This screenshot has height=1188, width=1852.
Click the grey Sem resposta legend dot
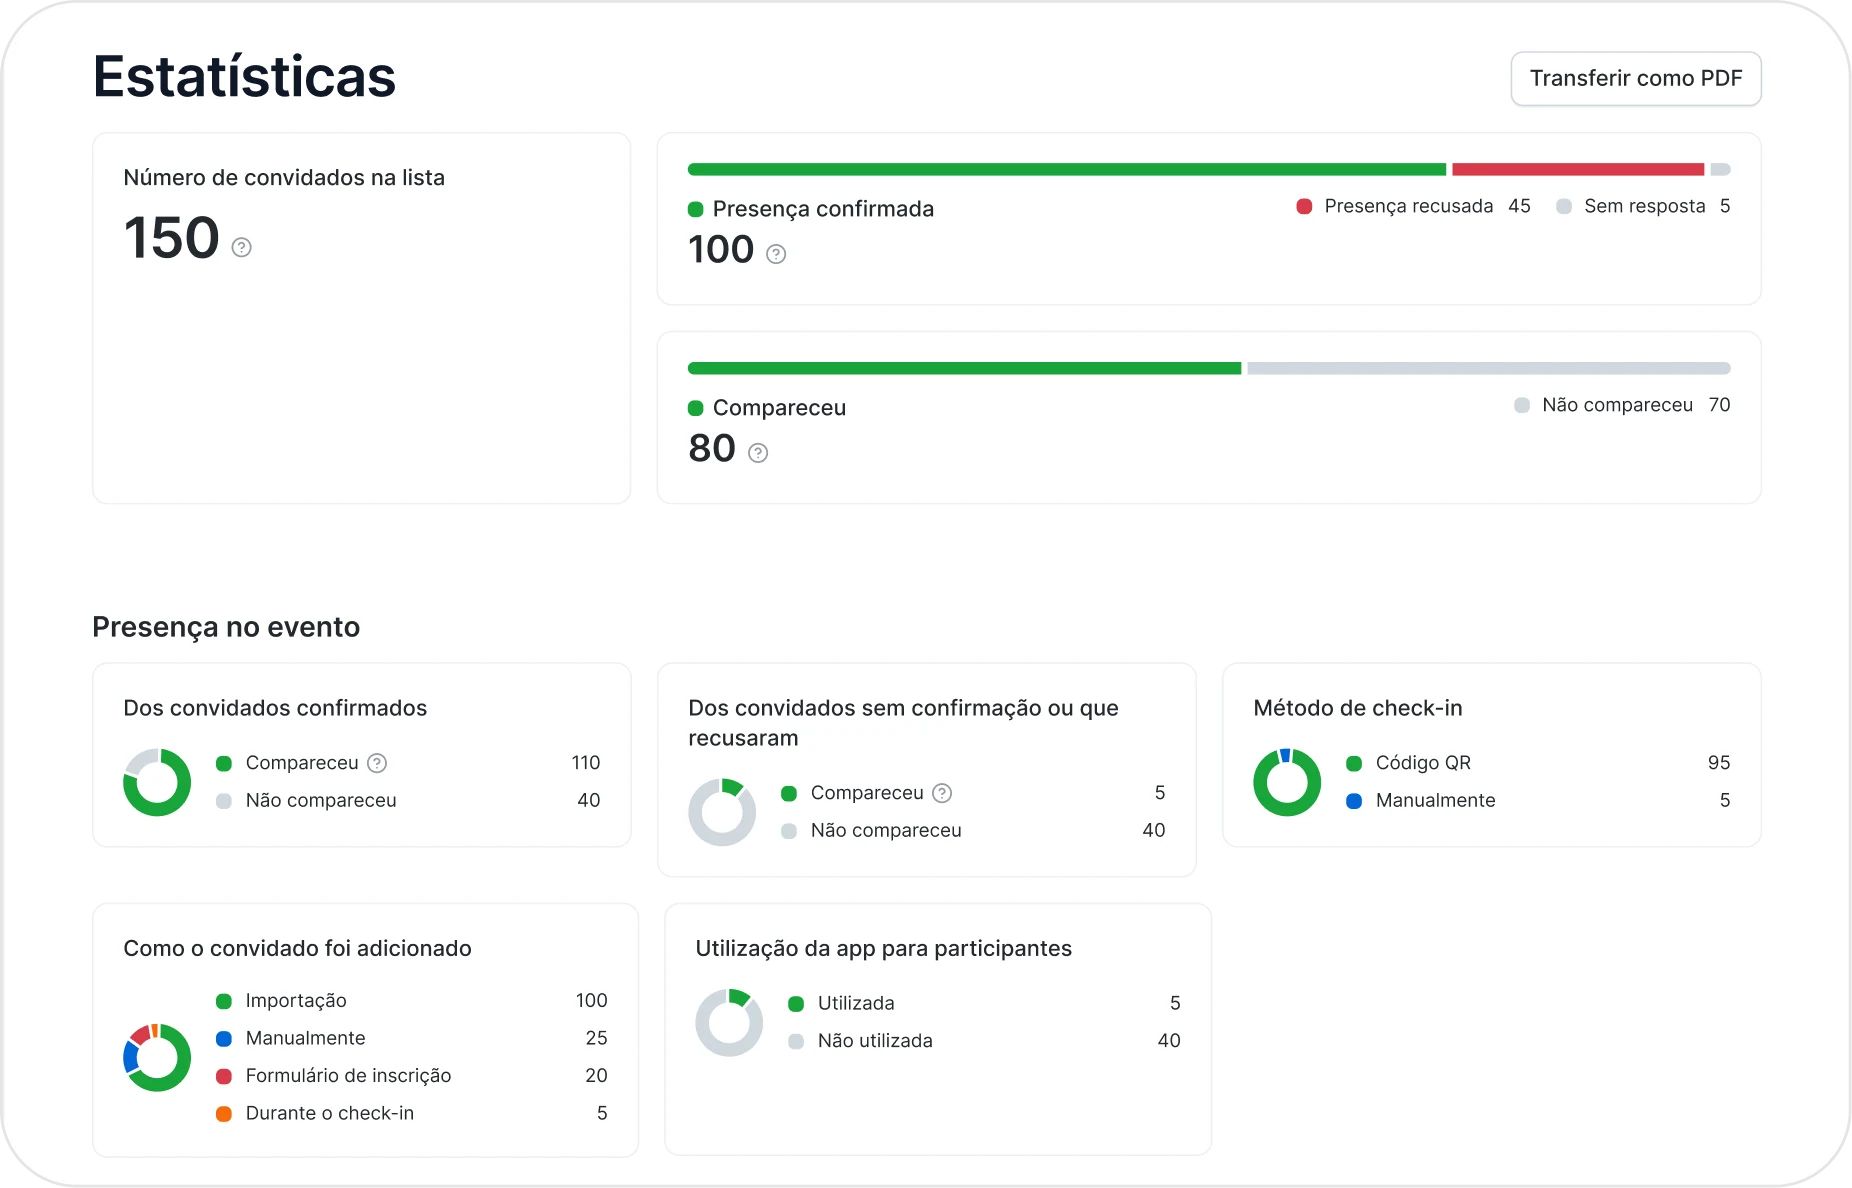[x=1564, y=207]
